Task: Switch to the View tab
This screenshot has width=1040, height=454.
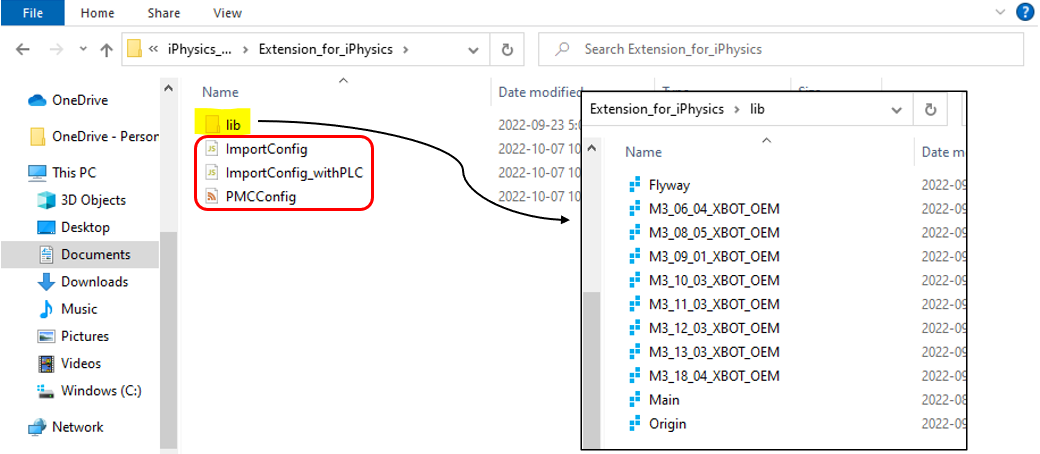Action: [227, 13]
